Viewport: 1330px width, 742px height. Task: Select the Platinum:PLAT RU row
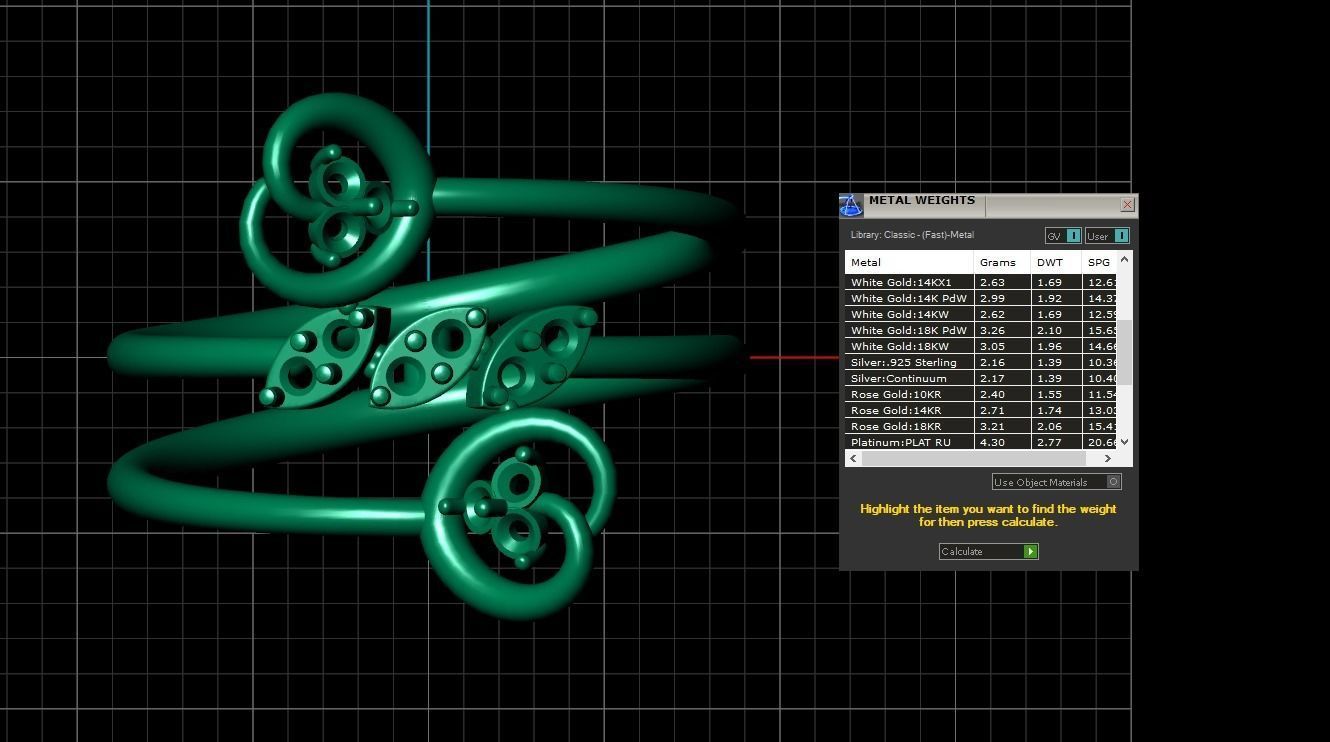(x=981, y=442)
